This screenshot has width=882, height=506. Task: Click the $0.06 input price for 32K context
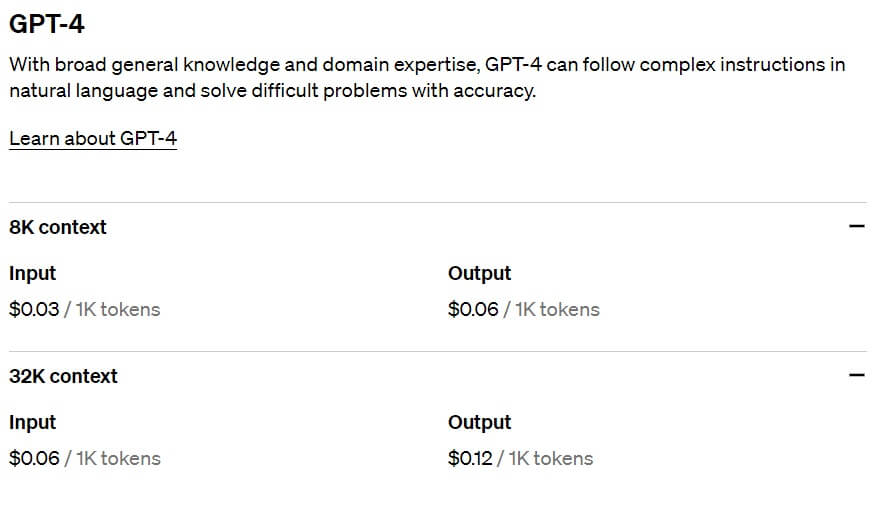[x=34, y=458]
